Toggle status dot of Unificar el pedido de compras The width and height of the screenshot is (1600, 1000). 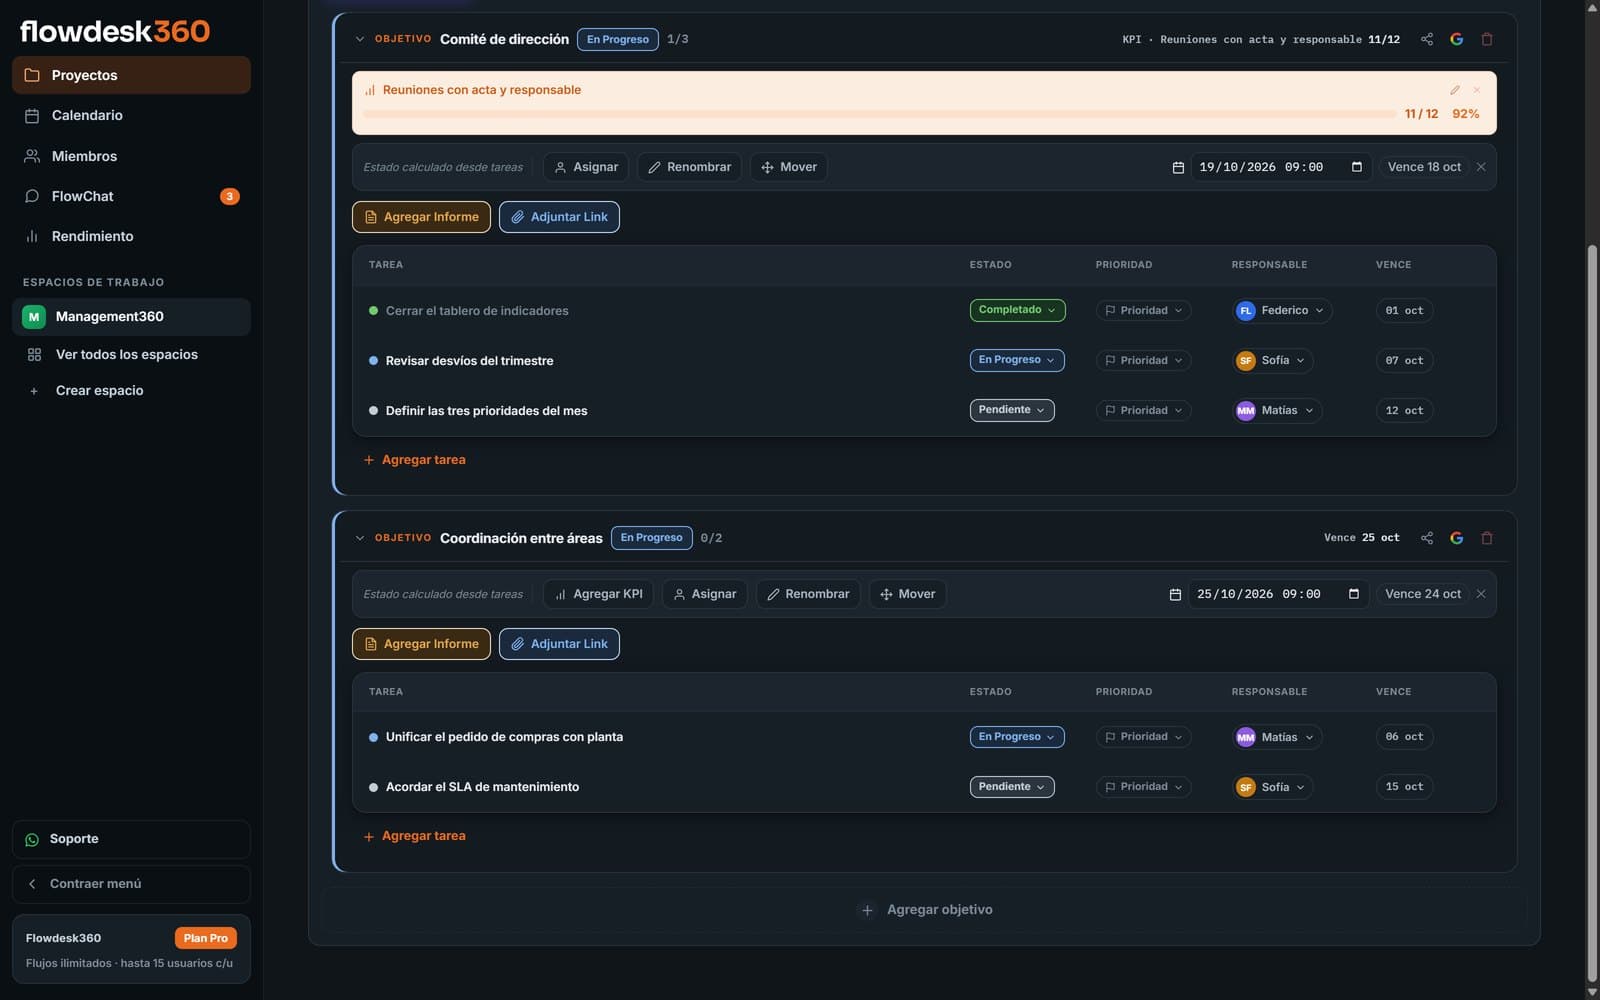tap(374, 737)
